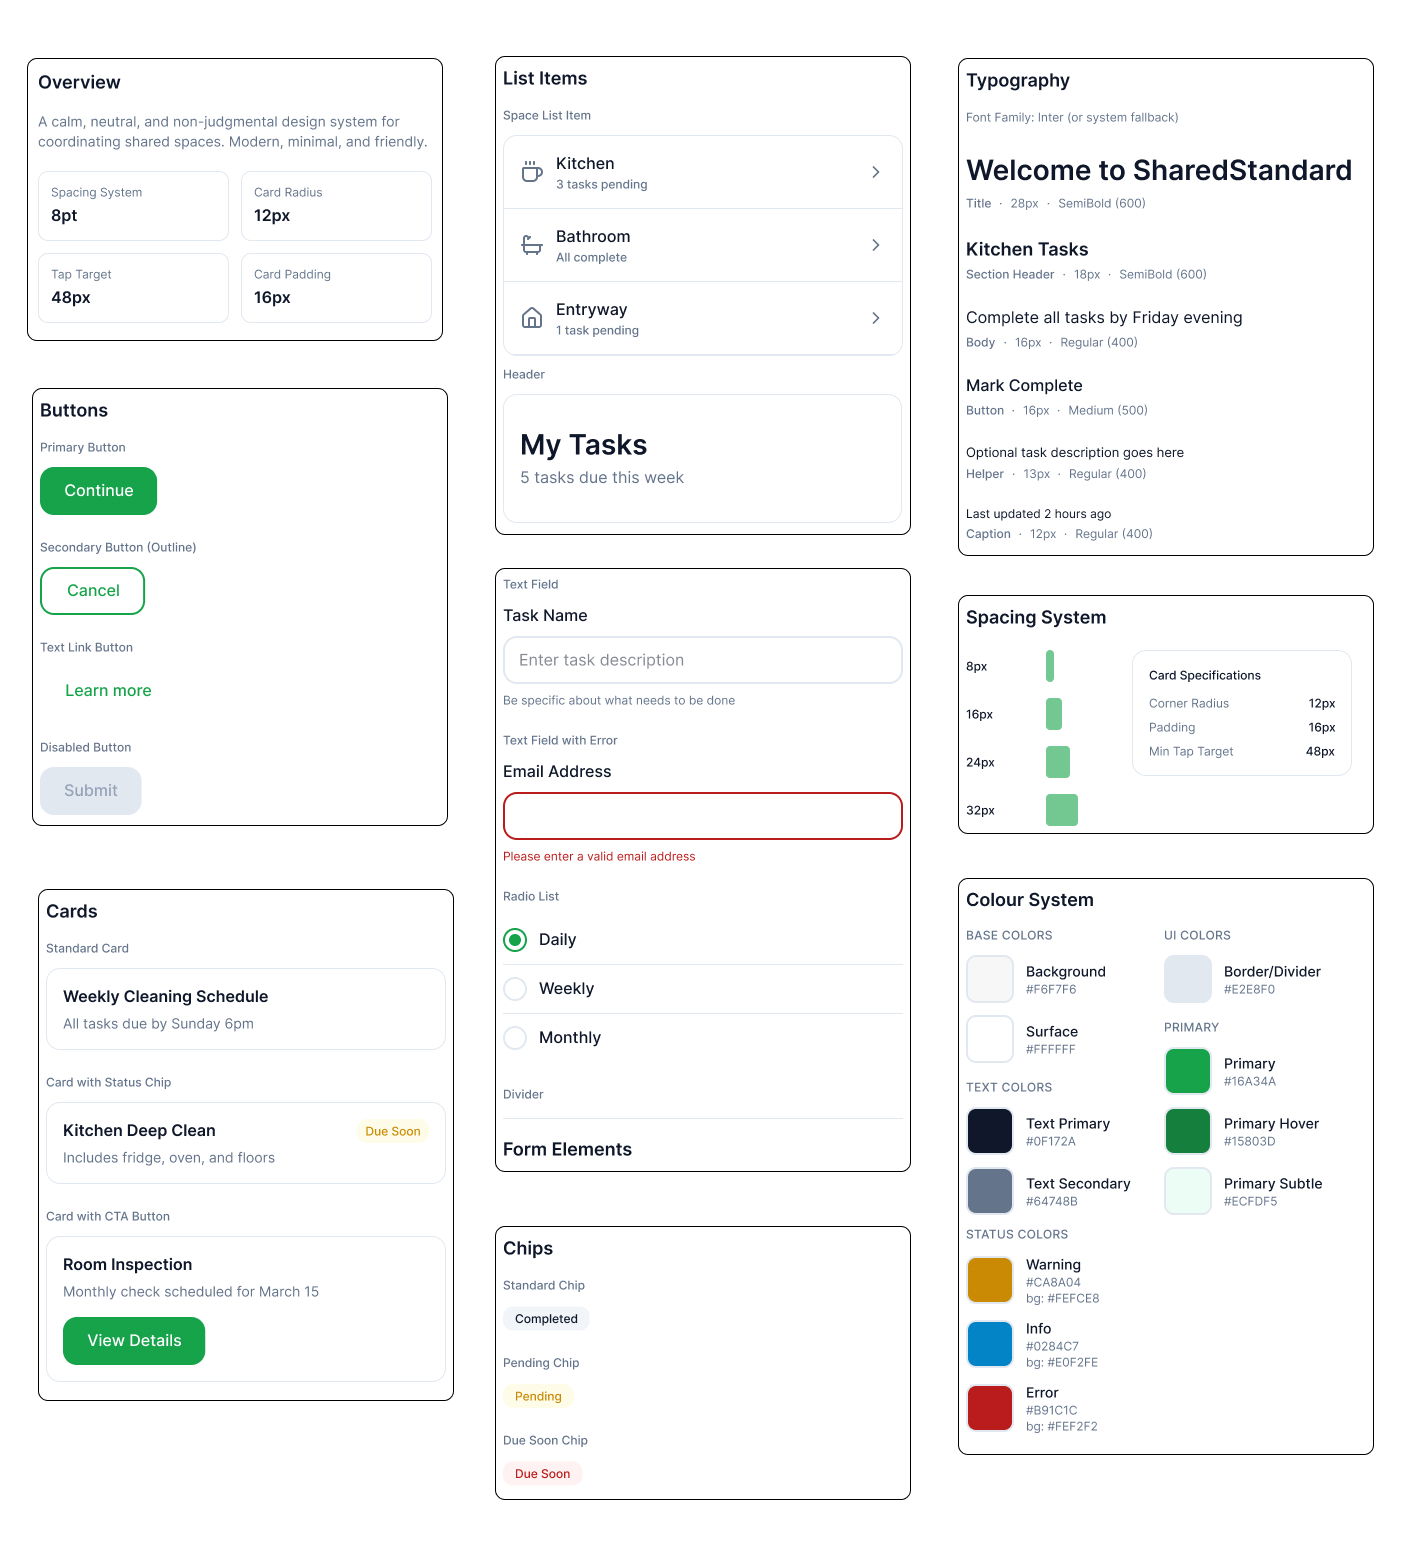Click the Warning amber swatch

point(990,1280)
